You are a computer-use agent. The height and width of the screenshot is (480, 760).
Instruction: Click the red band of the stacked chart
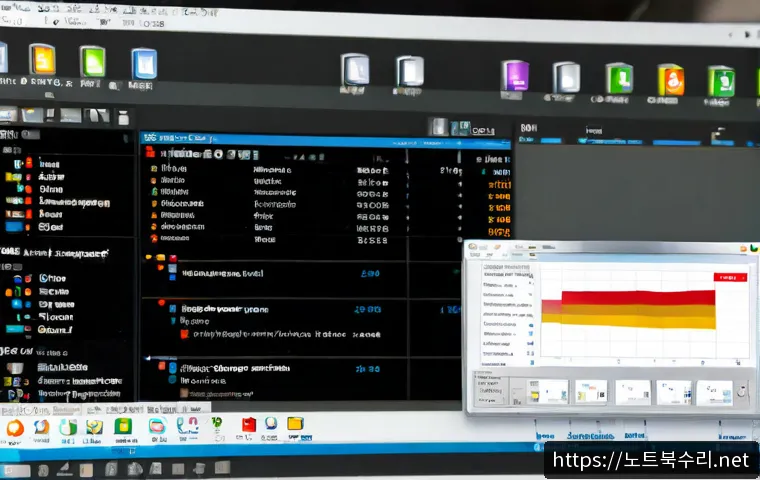638,298
